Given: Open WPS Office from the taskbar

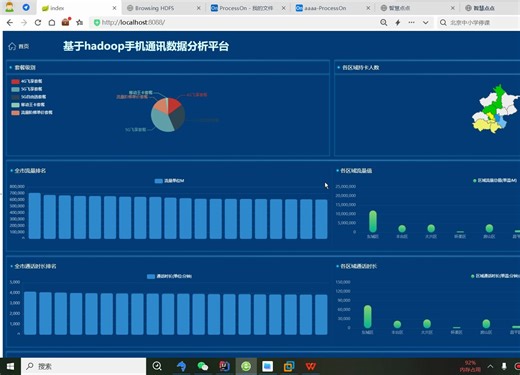Looking at the screenshot, I should pyautogui.click(x=311, y=366).
